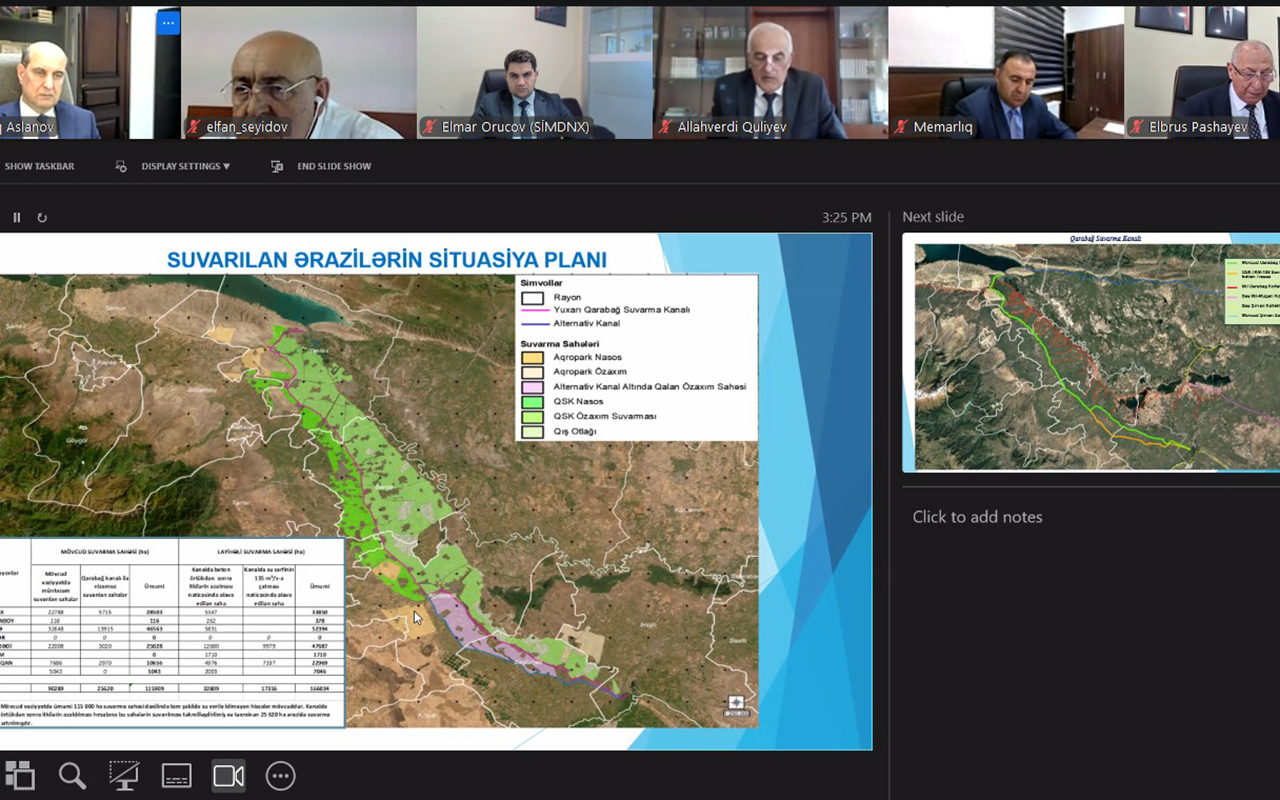Open the See all slides grid icon
This screenshot has height=800, width=1280.
[20, 776]
